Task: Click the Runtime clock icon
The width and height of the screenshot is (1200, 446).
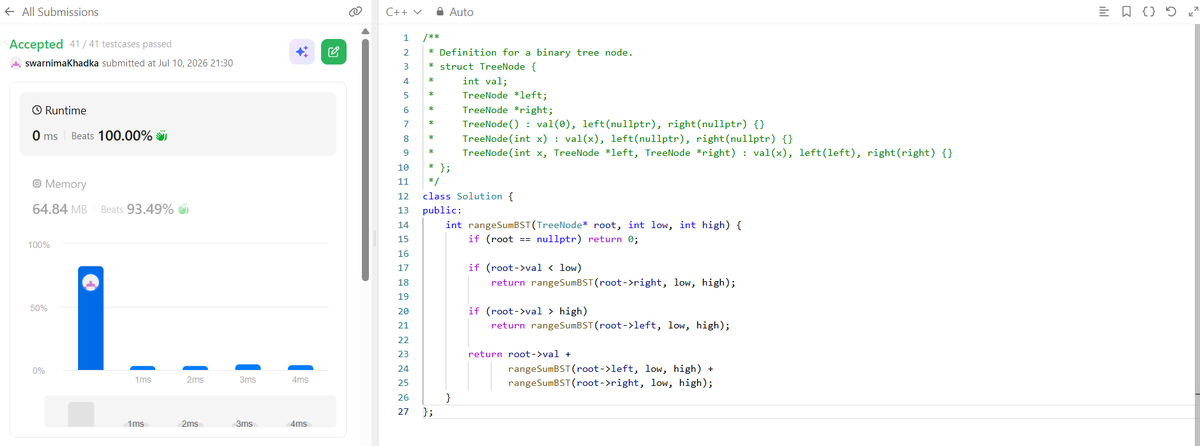Action: point(37,109)
